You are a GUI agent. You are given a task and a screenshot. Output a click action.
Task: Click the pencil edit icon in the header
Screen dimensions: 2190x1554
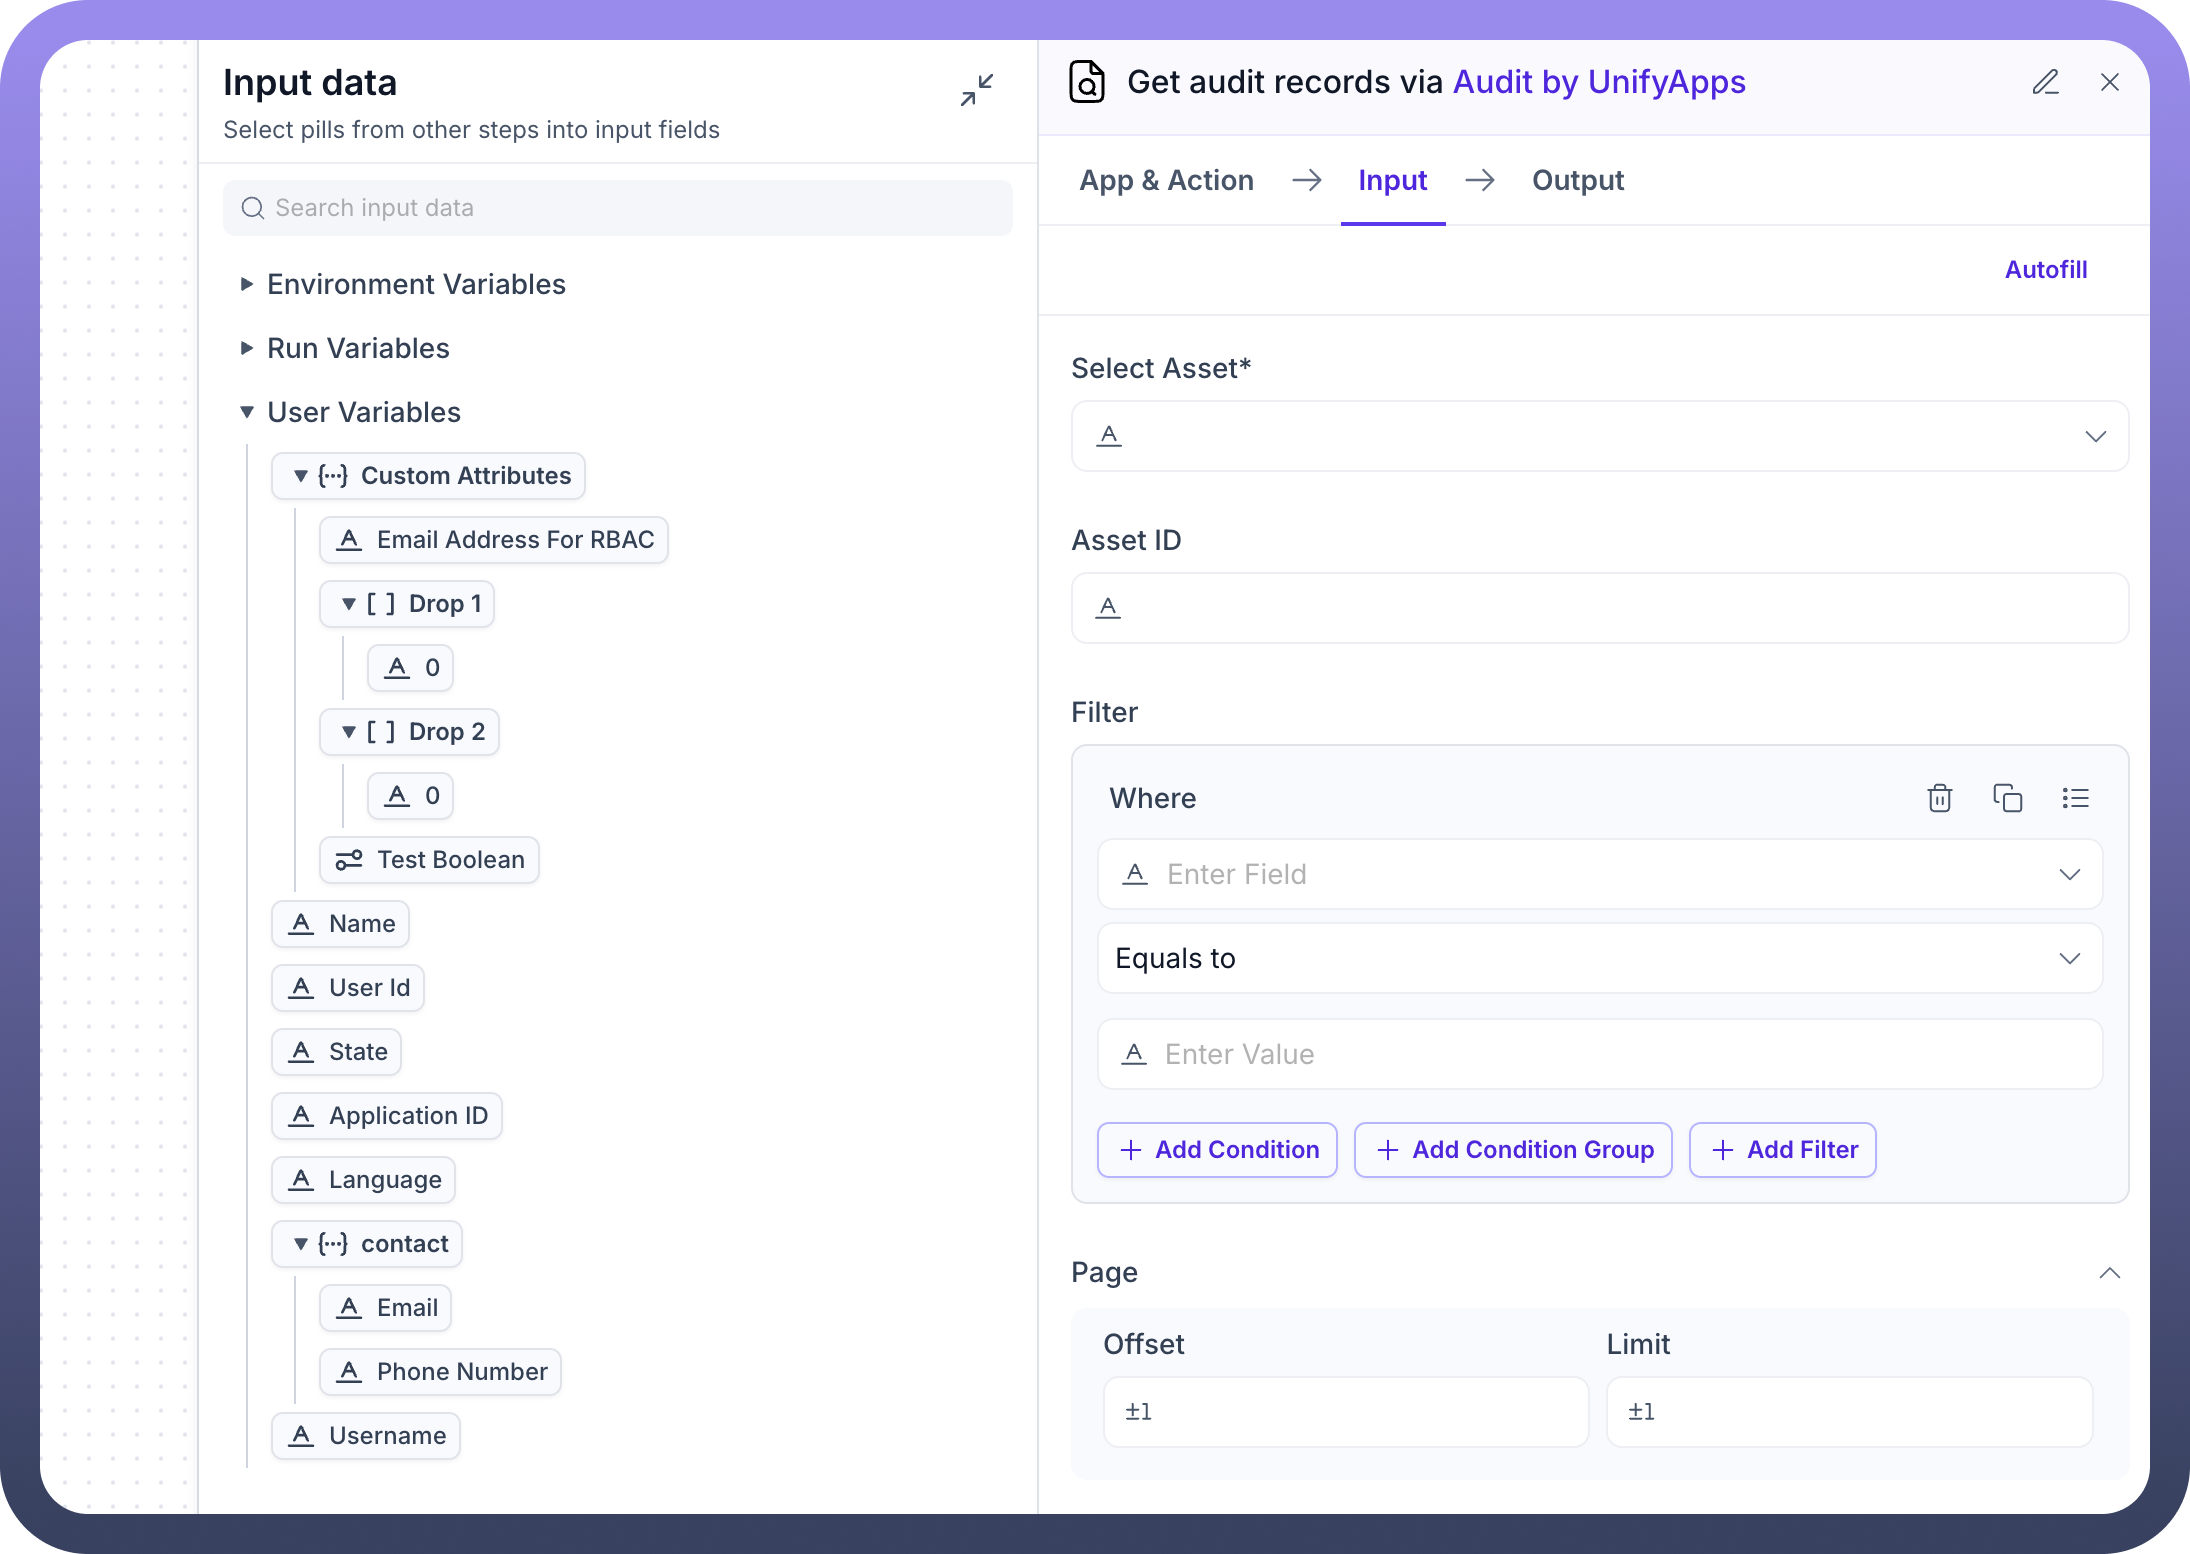2045,82
